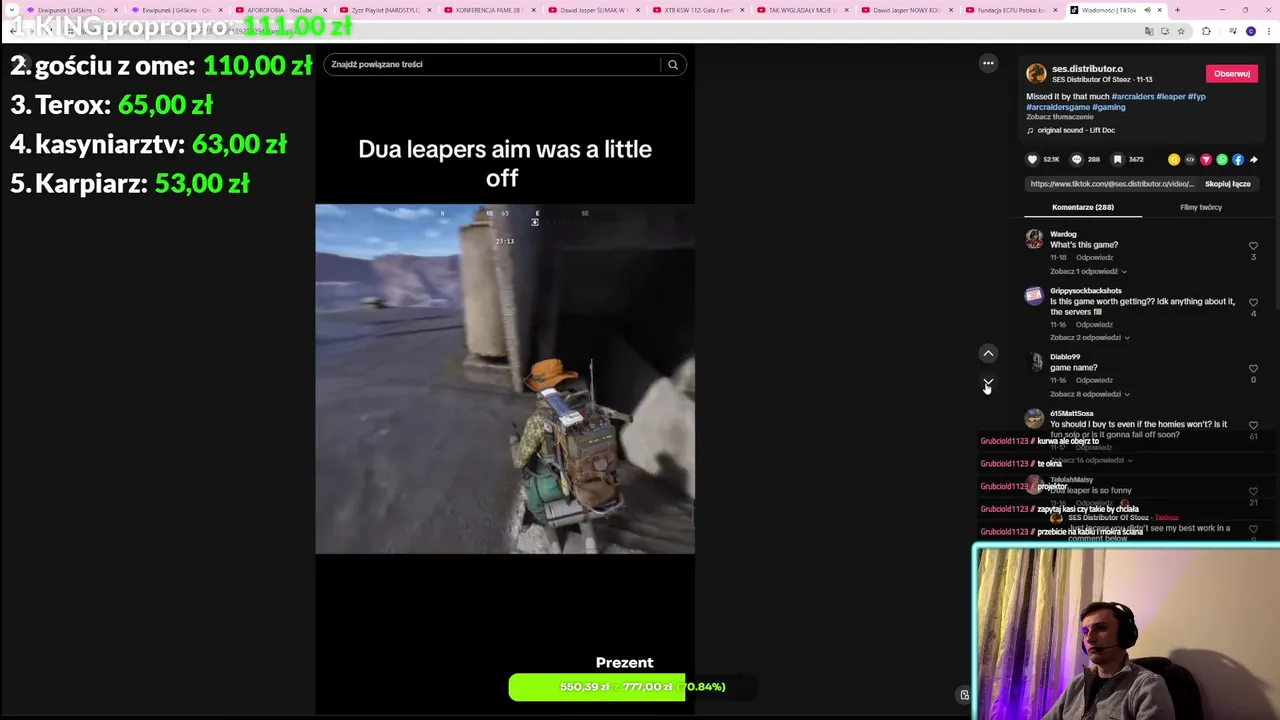1280x720 pixels.
Task: Go to previous video with up arrow
Action: tap(988, 353)
